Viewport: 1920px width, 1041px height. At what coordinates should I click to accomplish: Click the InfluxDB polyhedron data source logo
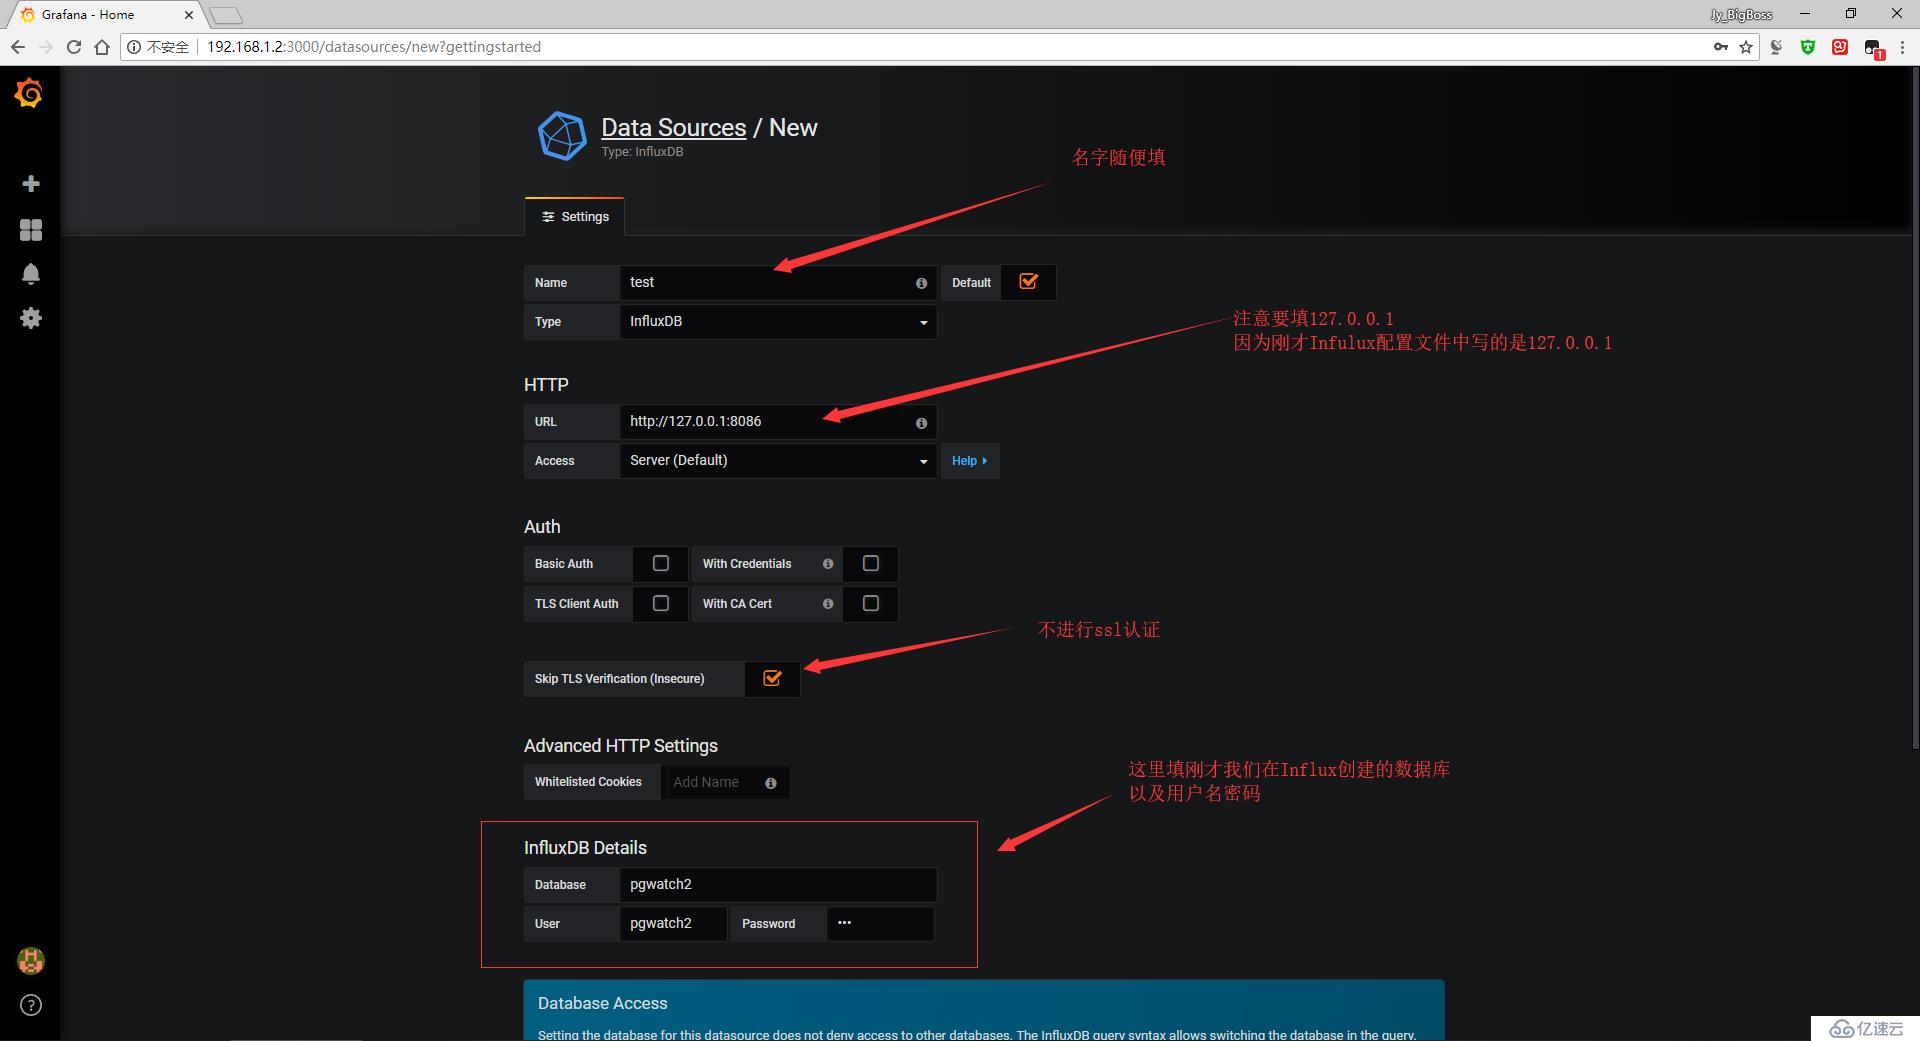point(562,136)
